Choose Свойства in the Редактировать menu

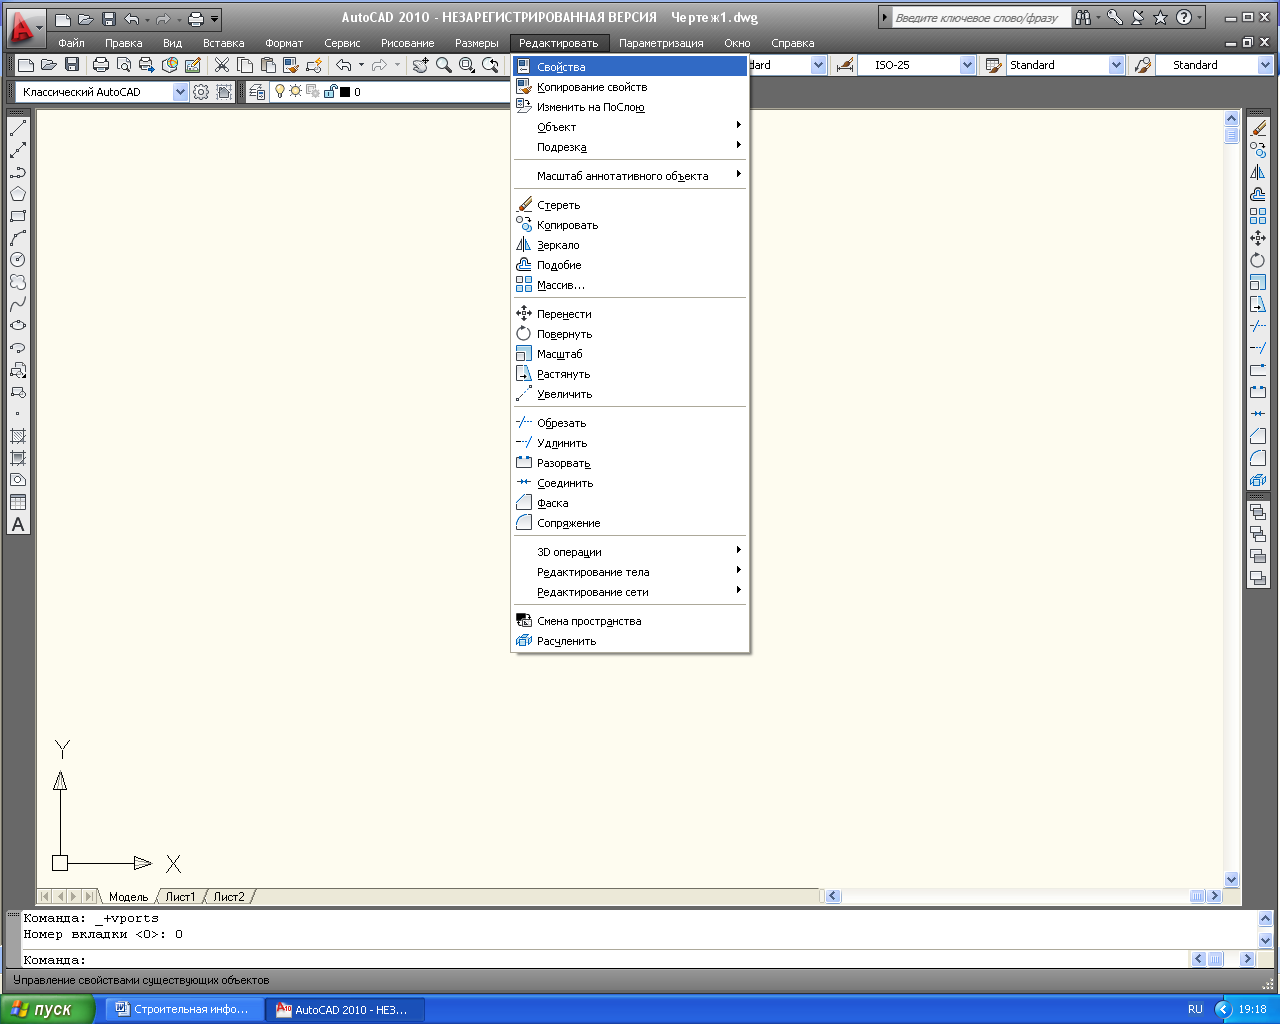(630, 67)
